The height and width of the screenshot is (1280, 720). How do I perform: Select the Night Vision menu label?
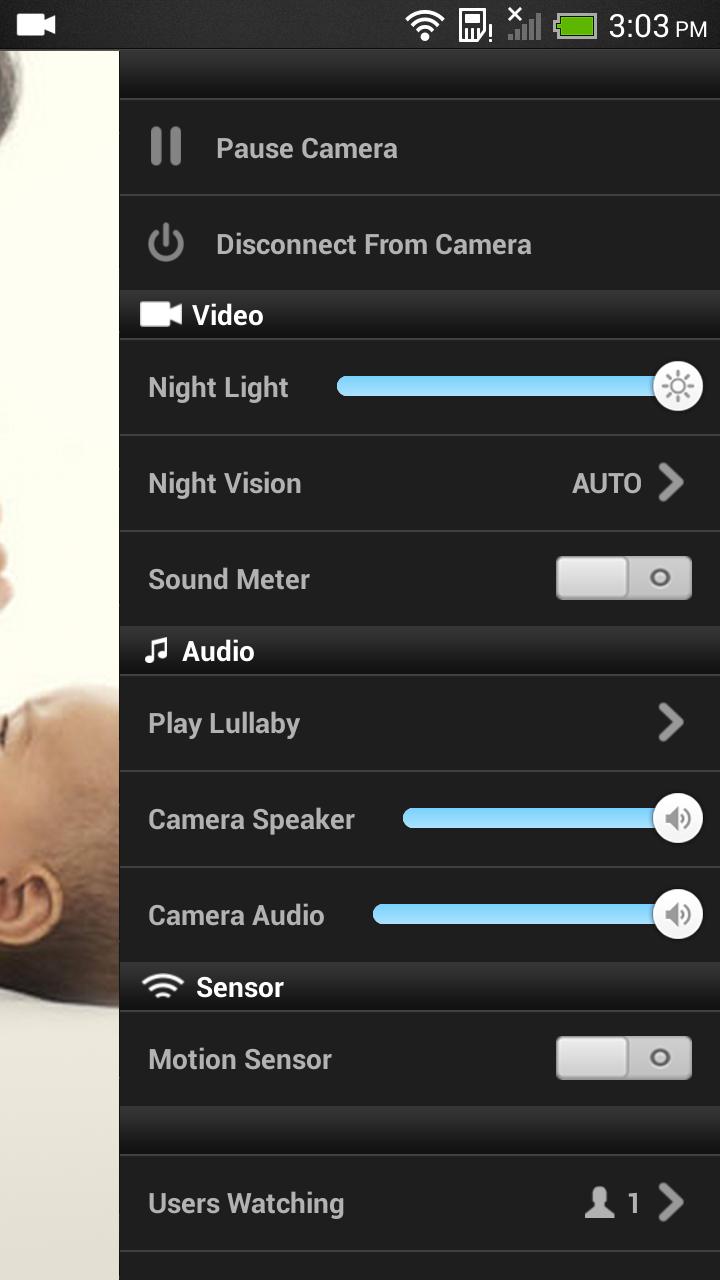click(225, 484)
